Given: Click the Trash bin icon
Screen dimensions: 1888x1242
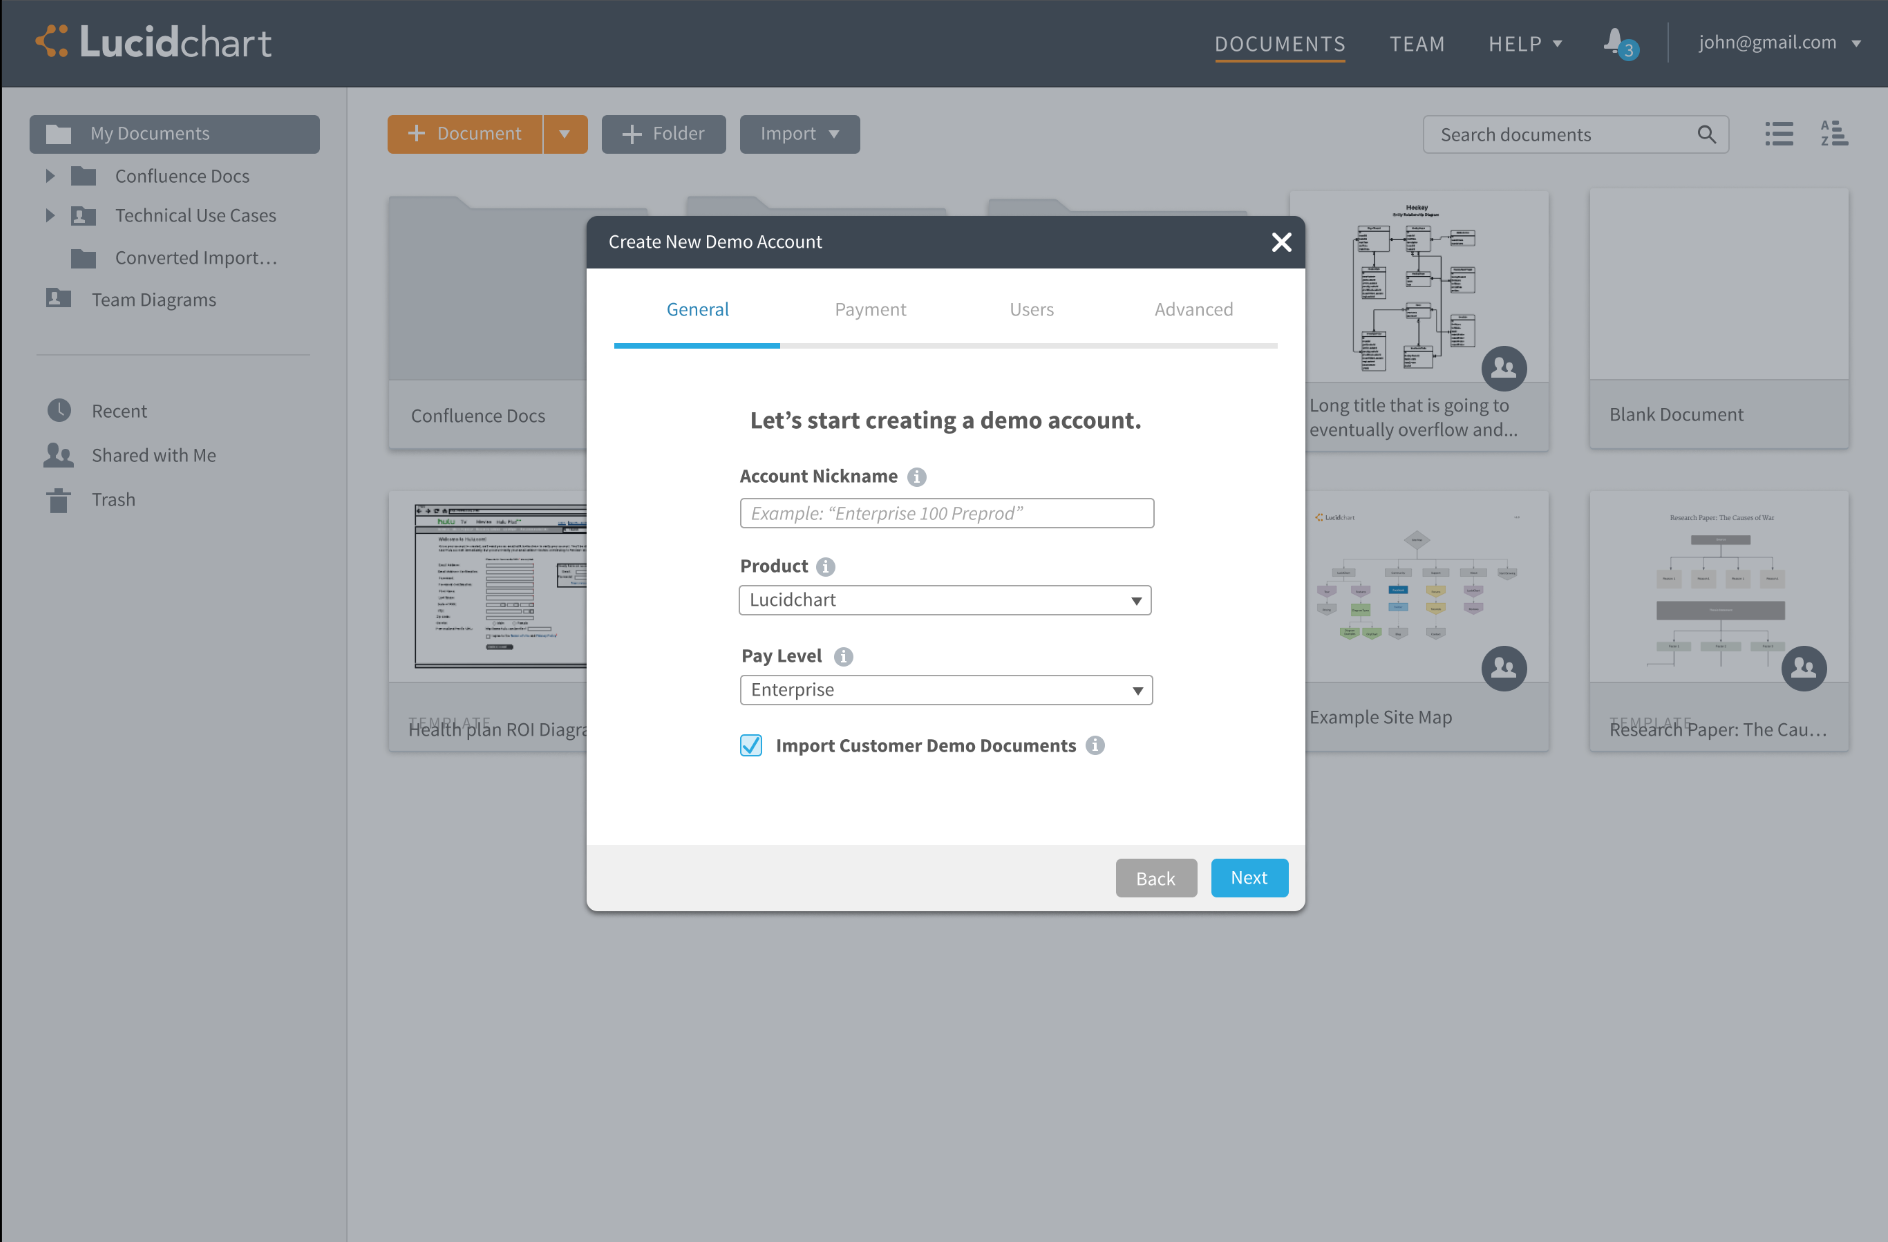Looking at the screenshot, I should (59, 500).
